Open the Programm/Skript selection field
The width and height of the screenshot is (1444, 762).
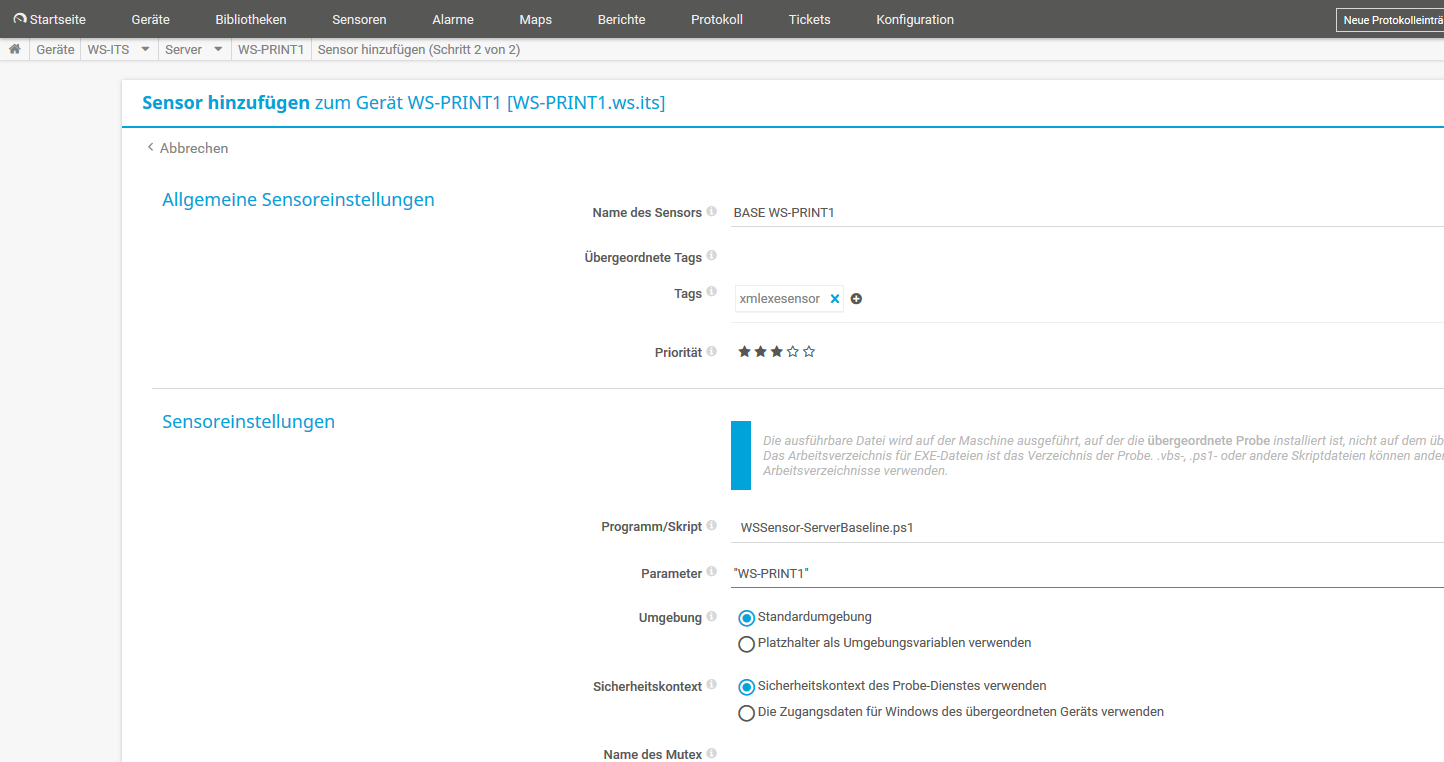[1087, 527]
